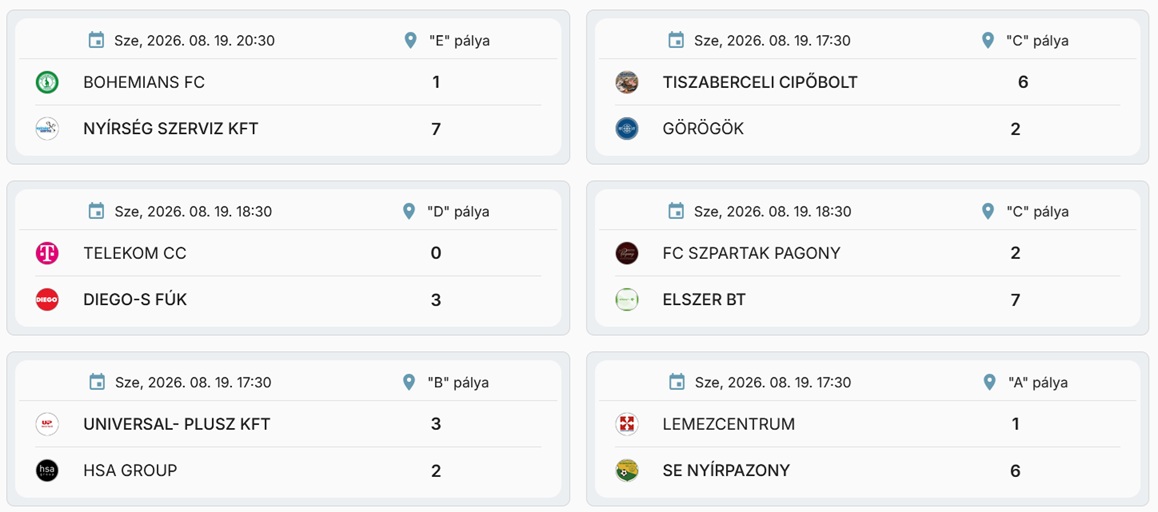This screenshot has width=1158, height=512.
Task: Click the Universal- Plusz KFT logo
Action: coord(47,424)
